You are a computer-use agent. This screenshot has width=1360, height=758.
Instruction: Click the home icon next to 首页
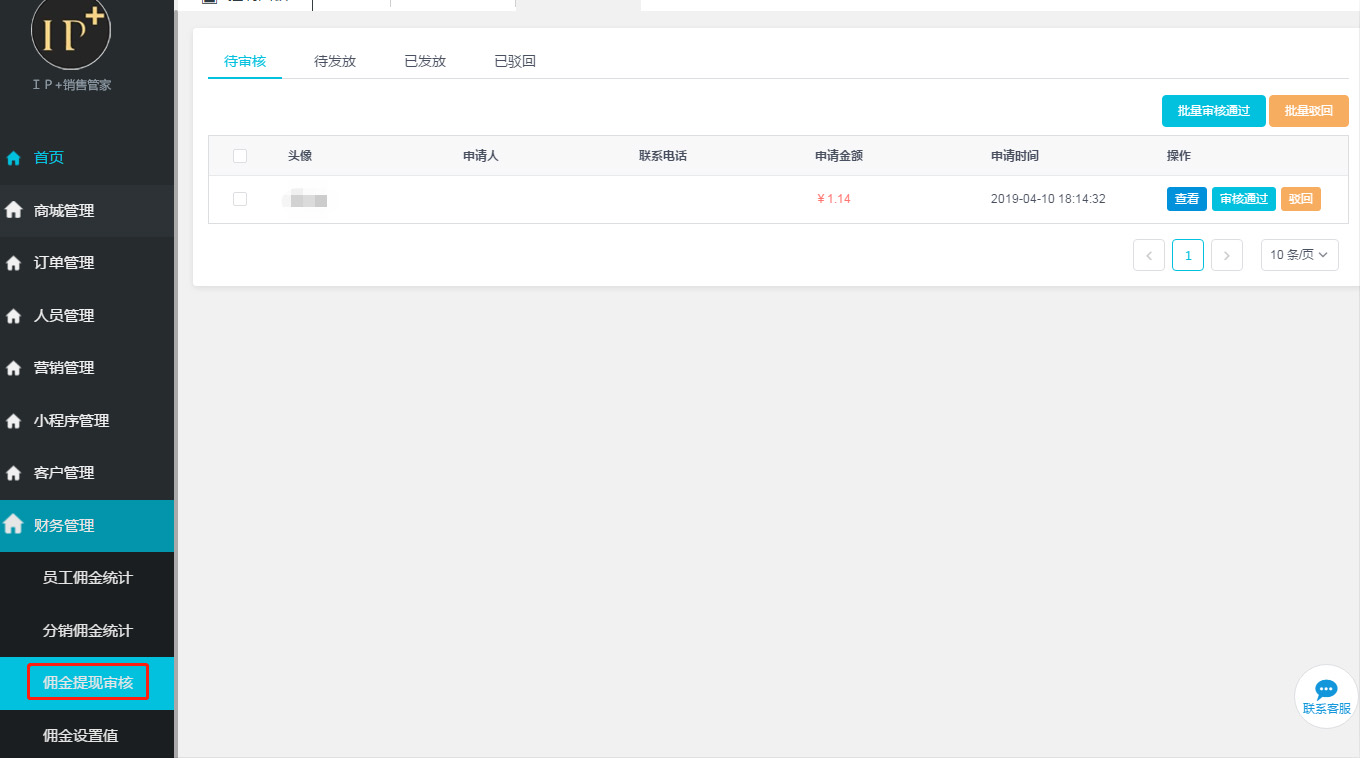pos(14,158)
